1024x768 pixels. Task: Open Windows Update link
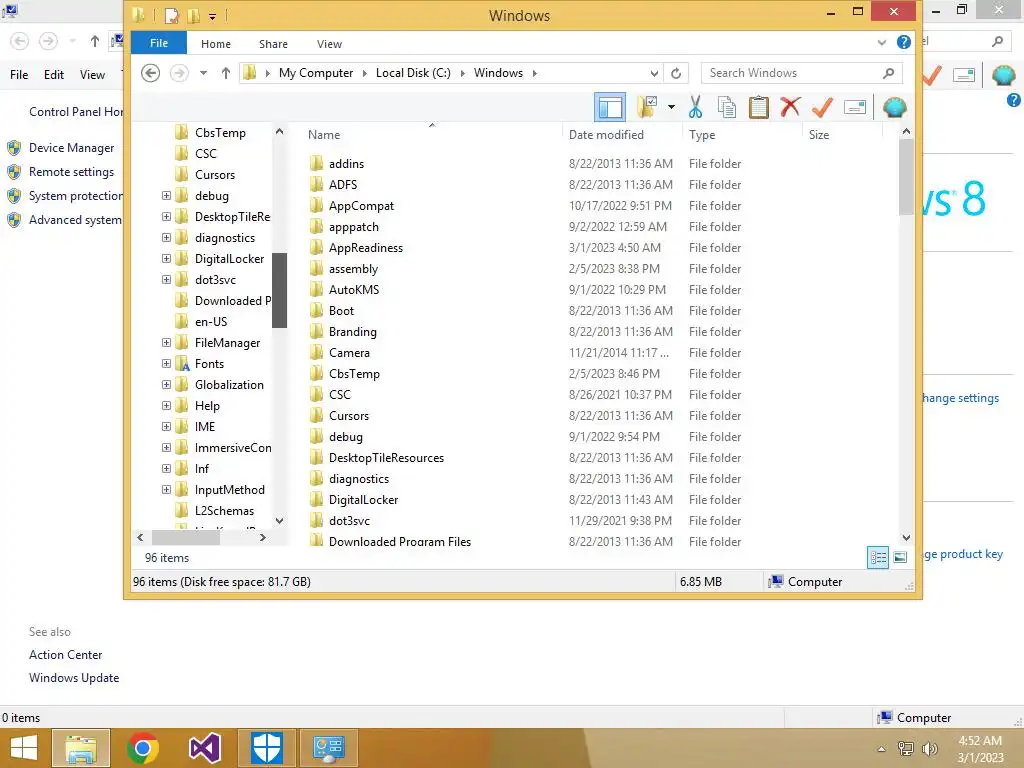pyautogui.click(x=74, y=678)
